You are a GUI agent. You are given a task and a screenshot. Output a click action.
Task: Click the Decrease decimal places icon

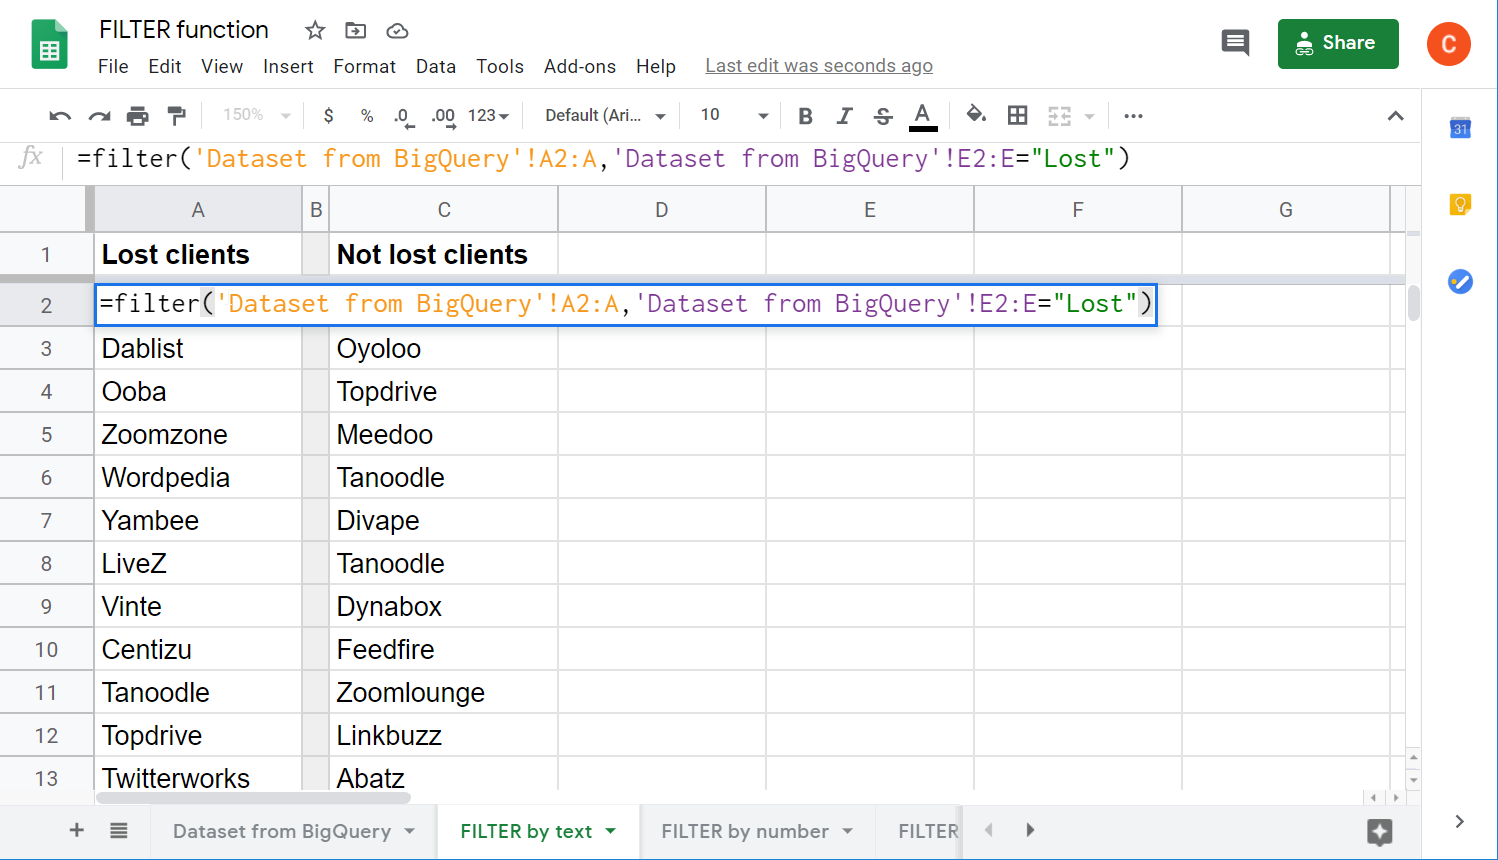(x=403, y=115)
